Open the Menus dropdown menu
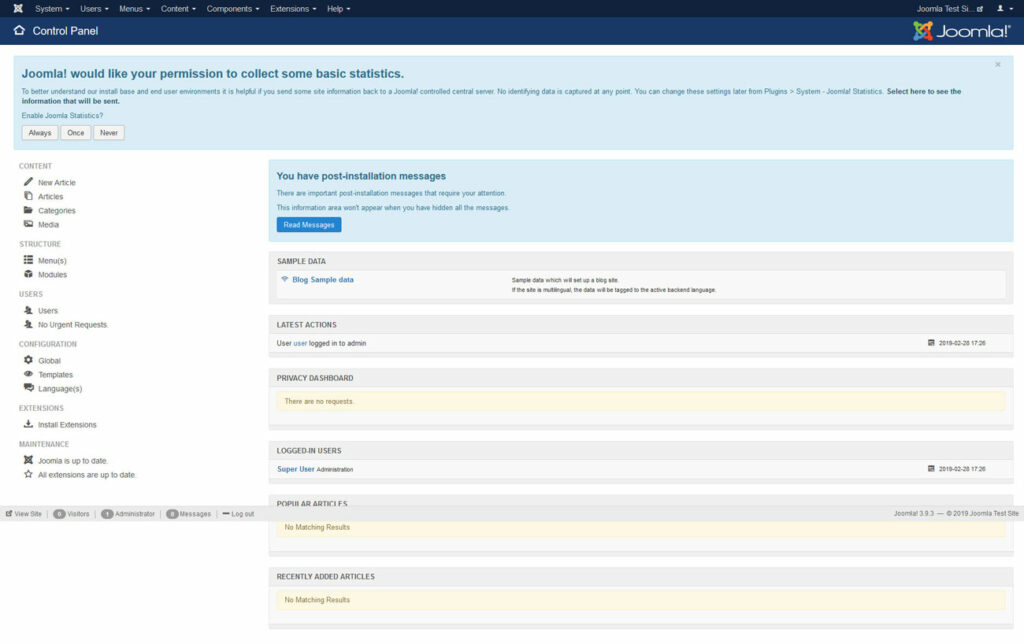Screen dimensions: 1024x644 (135, 8)
